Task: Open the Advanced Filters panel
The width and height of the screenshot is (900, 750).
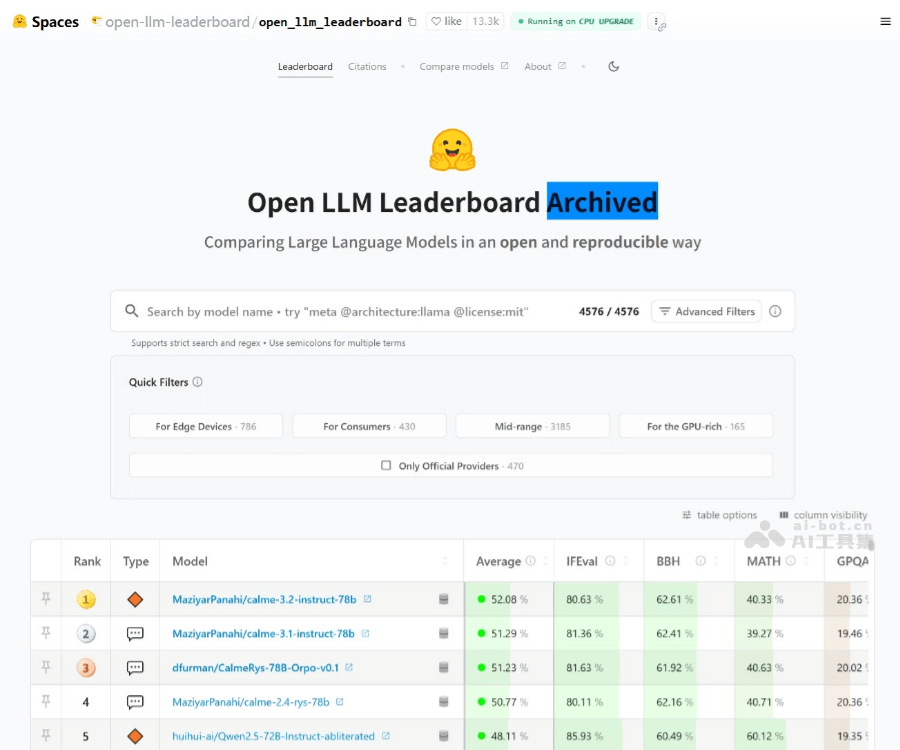Action: 706,311
